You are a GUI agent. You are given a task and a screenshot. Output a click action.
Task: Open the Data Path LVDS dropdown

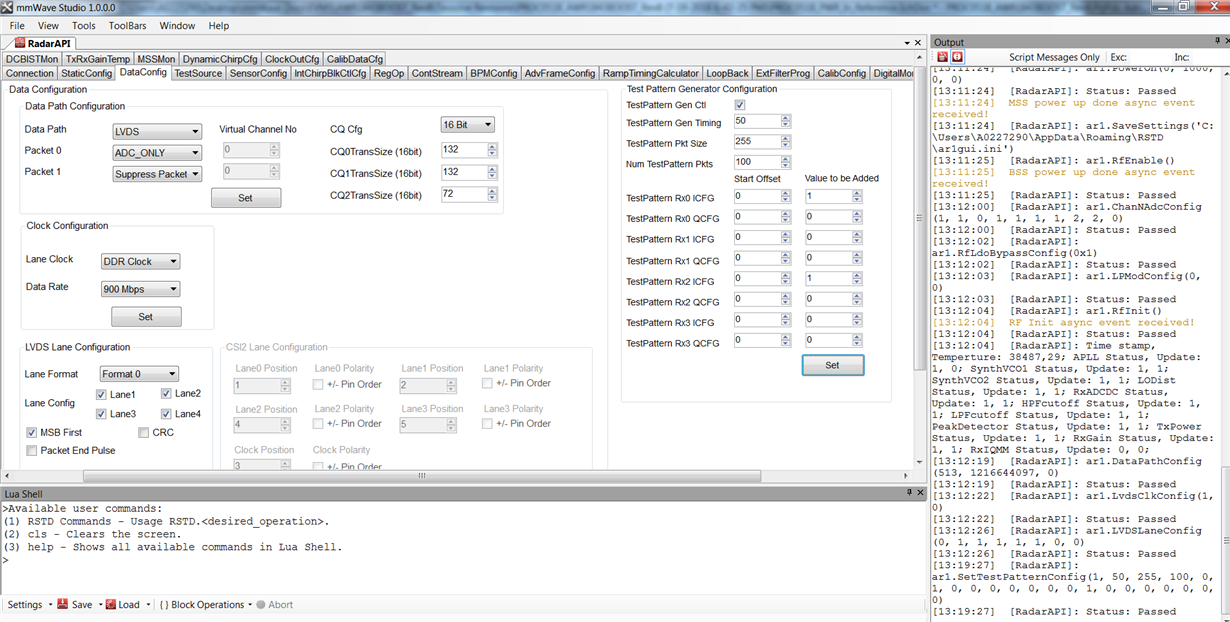(157, 131)
